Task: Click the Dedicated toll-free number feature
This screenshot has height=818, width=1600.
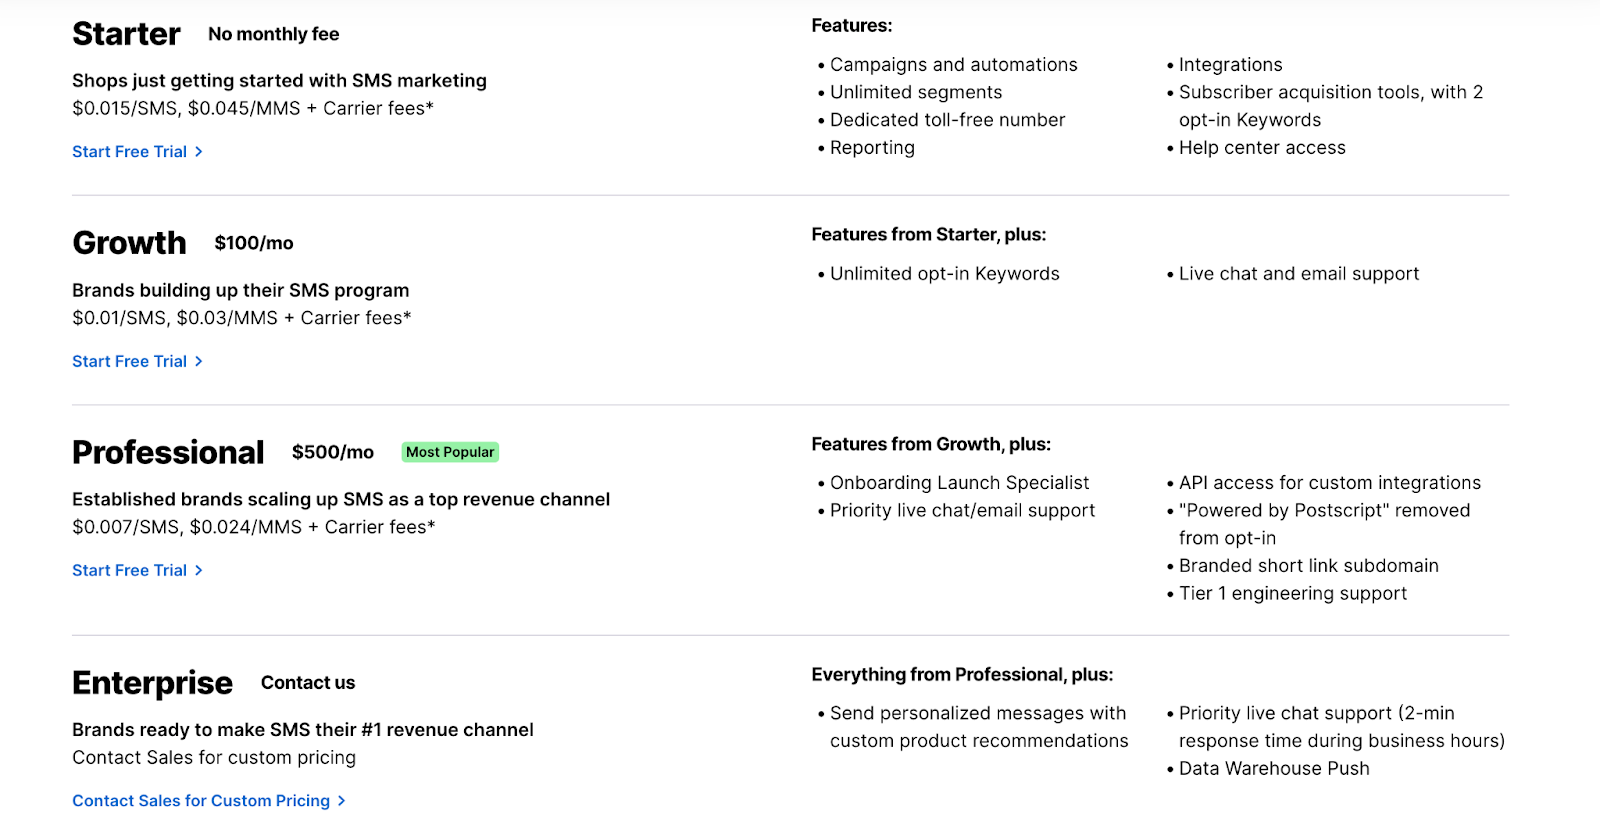Action: 947,120
